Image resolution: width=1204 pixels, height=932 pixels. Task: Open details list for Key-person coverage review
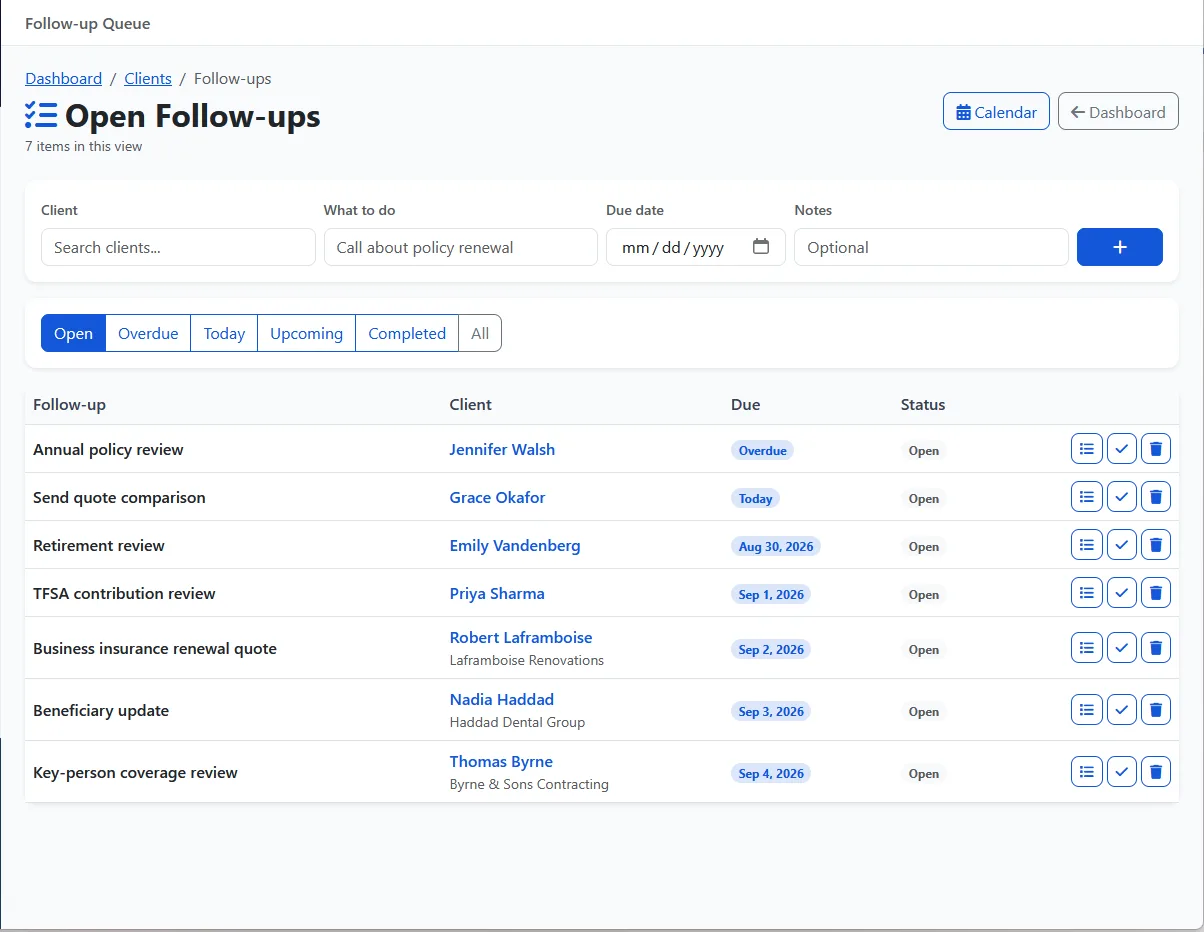1087,772
